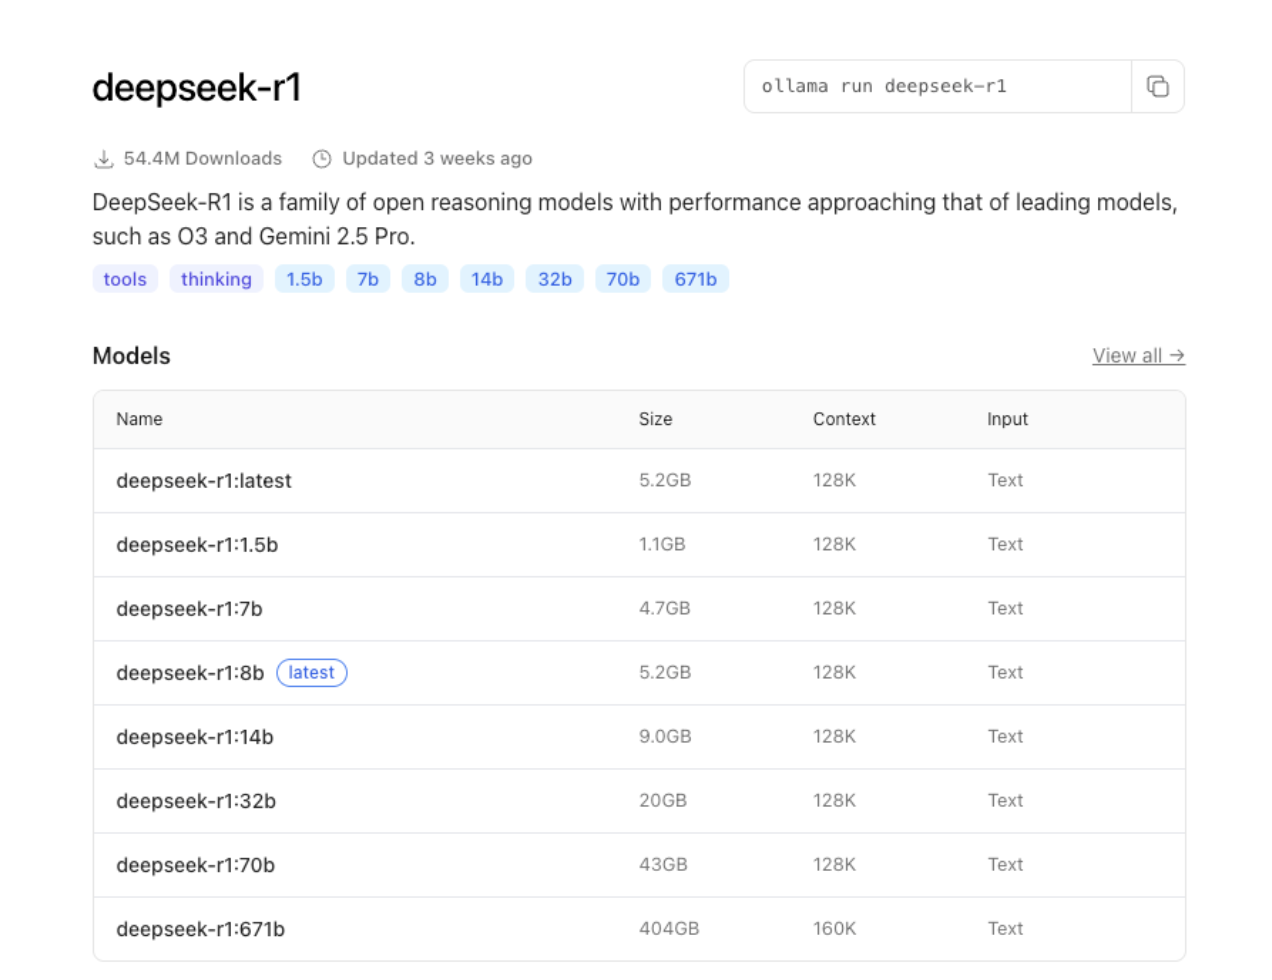Screen dimensions: 1272x980
Task: Click the Updated 3 weeks ago text
Action: (437, 158)
